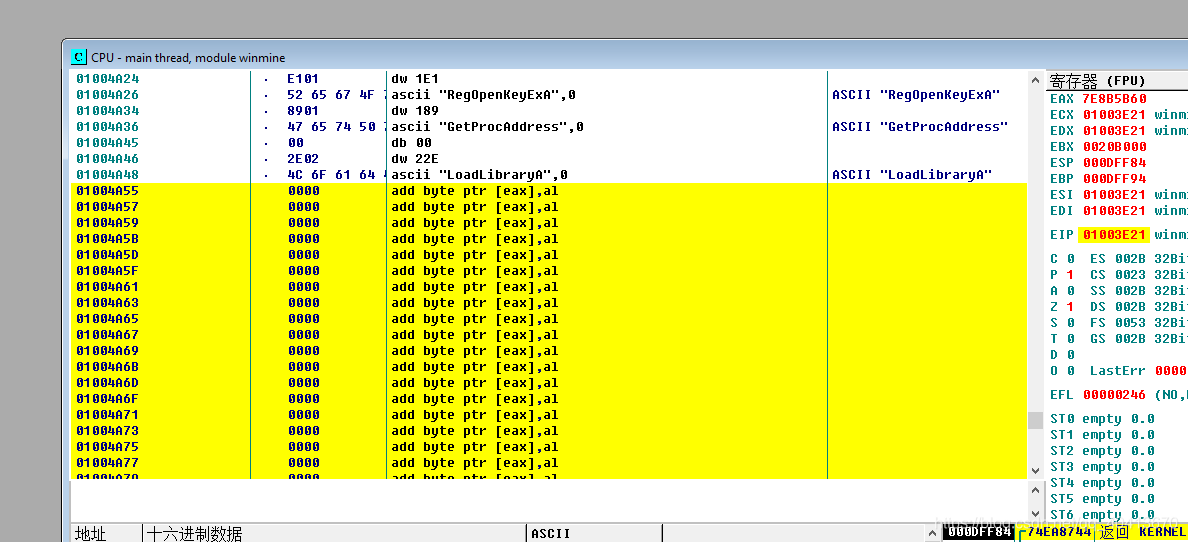Click the LastErr entry in registers
Viewport: 1188px width, 542px height.
pos(1138,370)
